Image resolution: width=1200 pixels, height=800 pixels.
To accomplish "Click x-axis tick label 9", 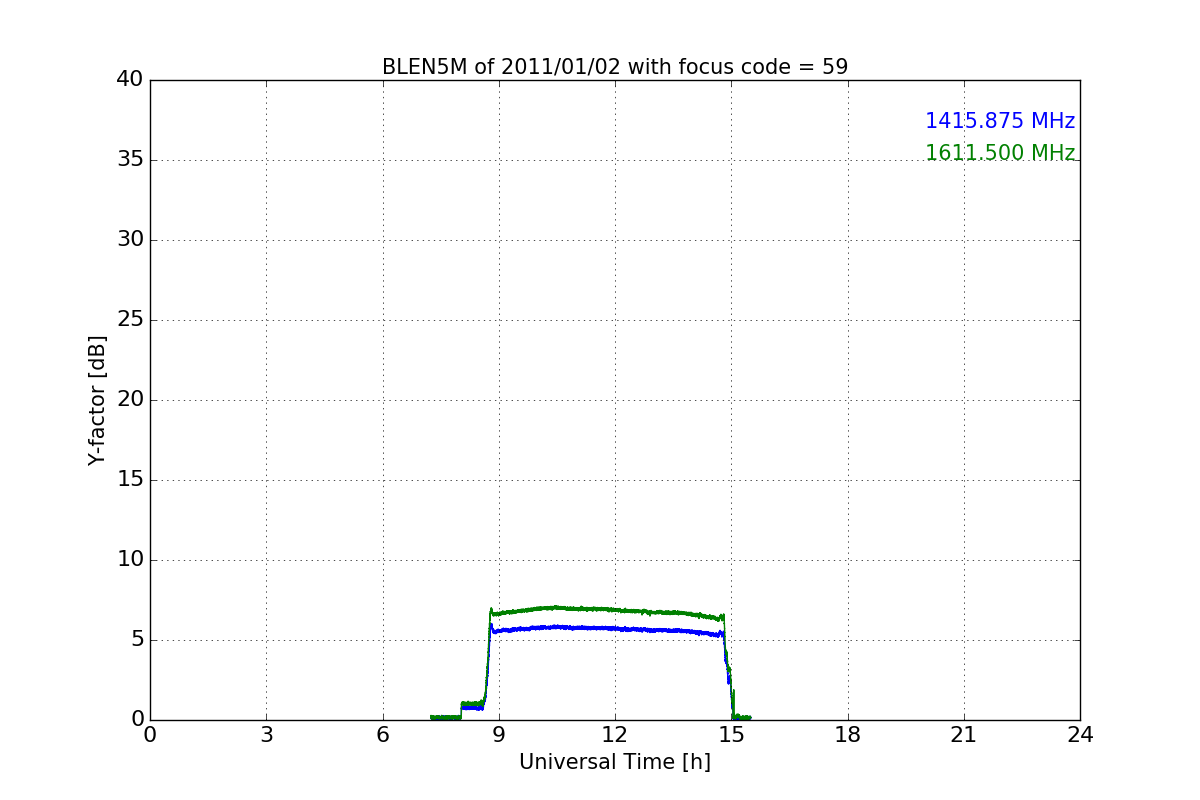I will [499, 735].
